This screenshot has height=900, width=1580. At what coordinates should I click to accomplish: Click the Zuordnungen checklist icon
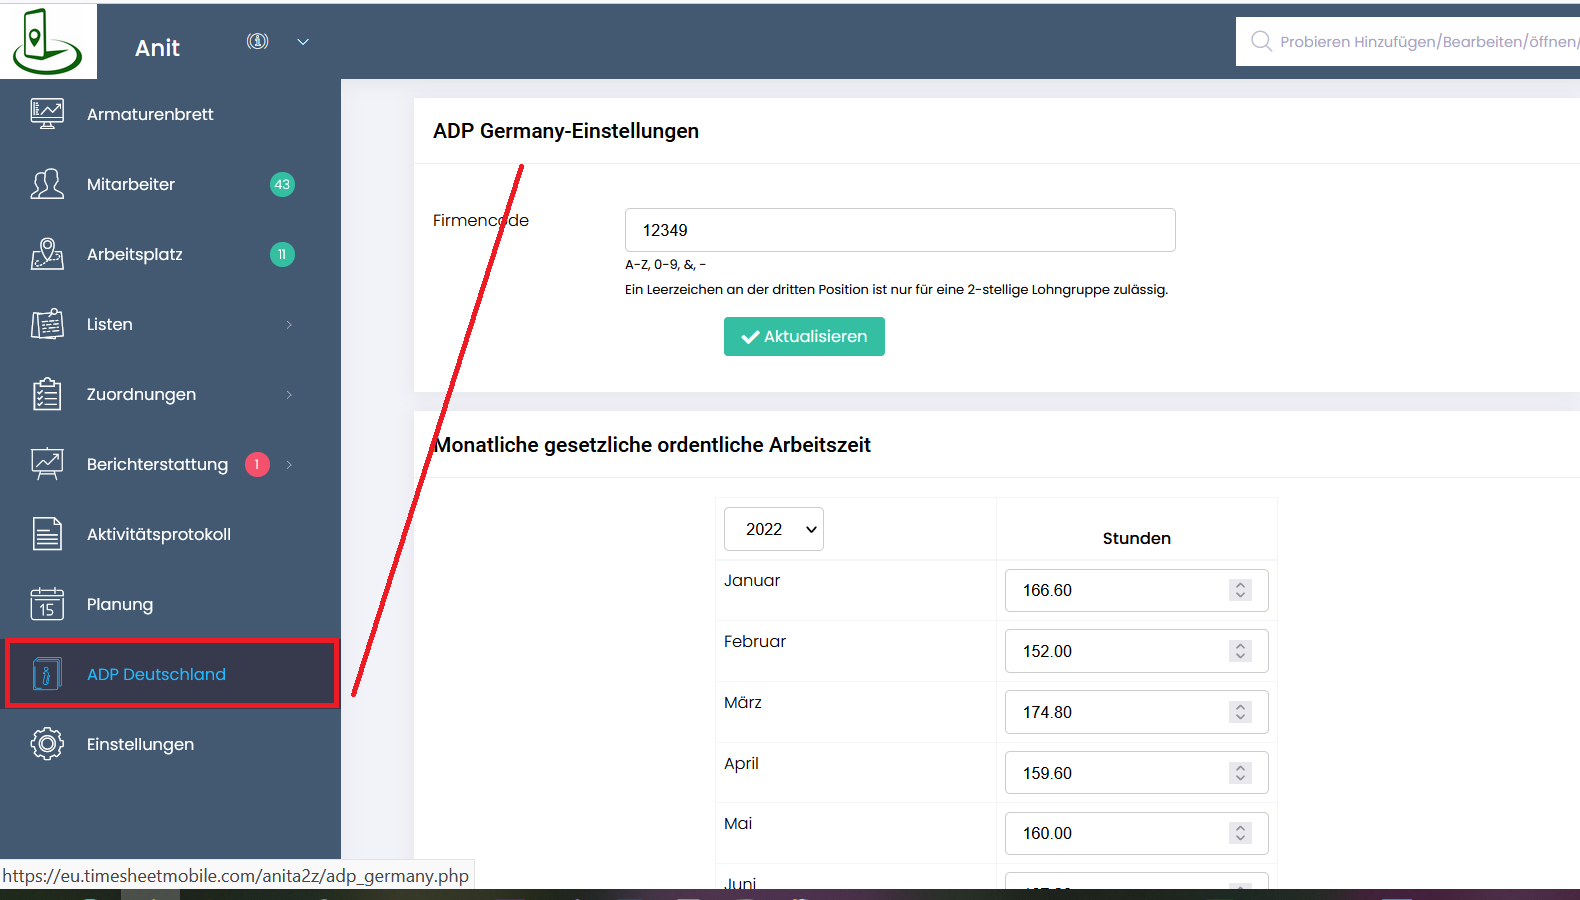coord(47,394)
